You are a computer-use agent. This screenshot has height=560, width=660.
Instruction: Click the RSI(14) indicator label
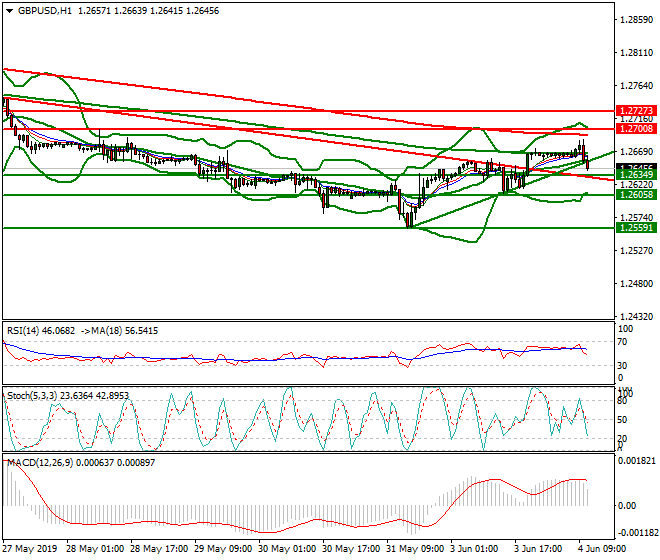(41, 331)
